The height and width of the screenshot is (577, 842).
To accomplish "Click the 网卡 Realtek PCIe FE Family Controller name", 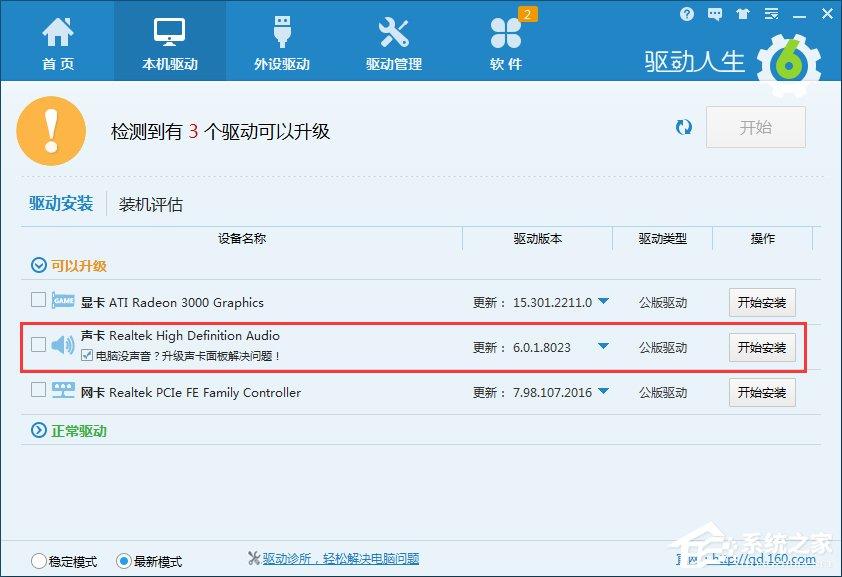I will 191,393.
